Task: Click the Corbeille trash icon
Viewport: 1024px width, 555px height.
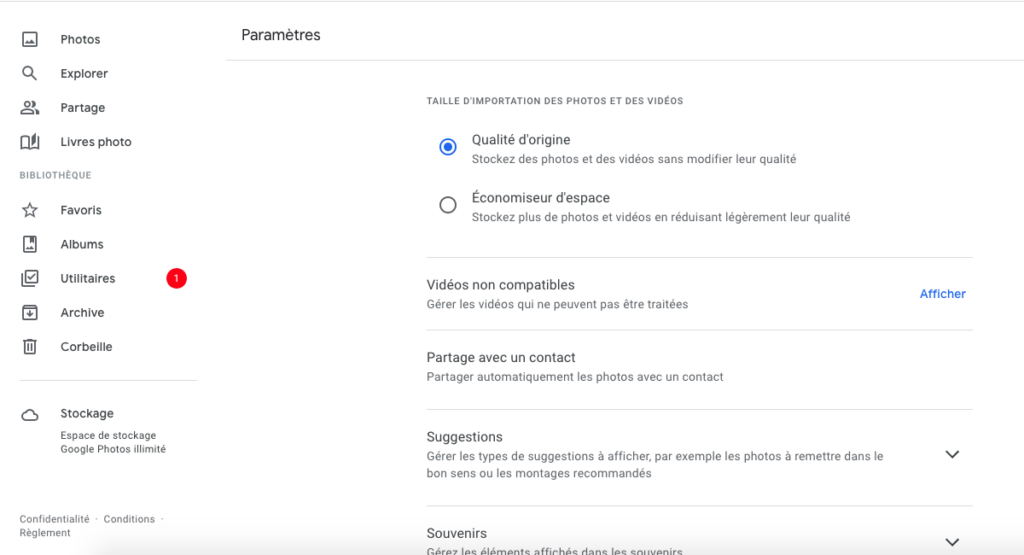Action: tap(29, 347)
